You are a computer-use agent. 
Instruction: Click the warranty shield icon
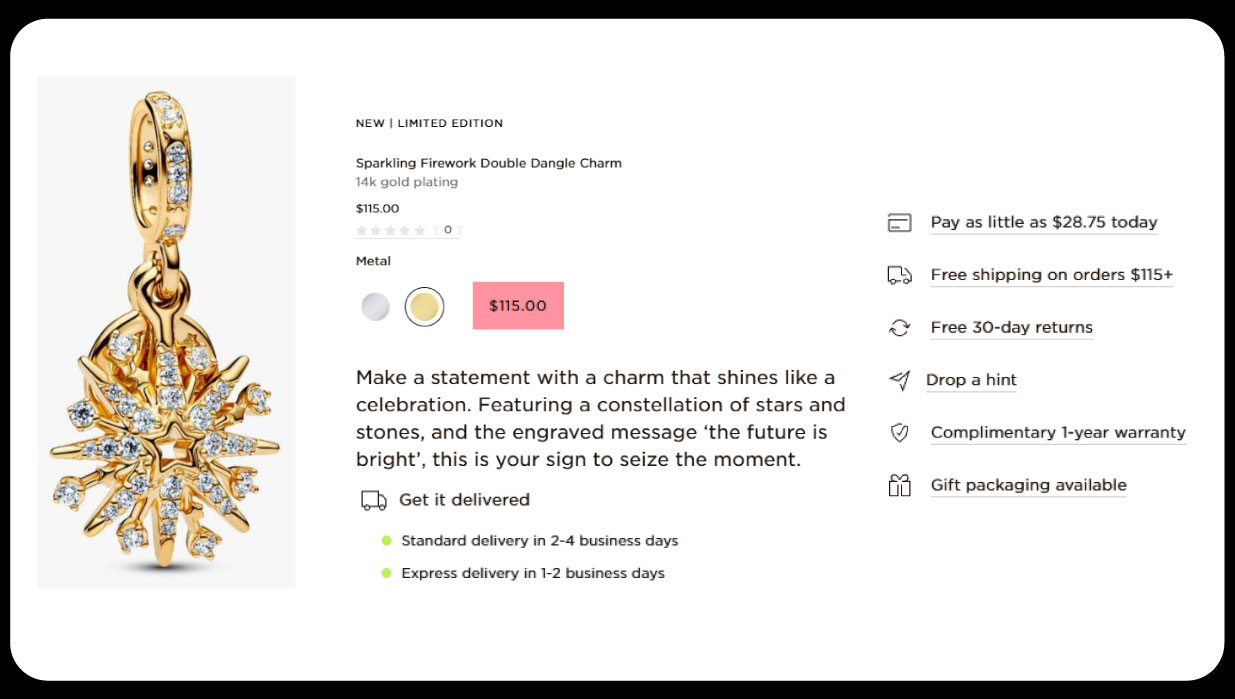(x=899, y=433)
